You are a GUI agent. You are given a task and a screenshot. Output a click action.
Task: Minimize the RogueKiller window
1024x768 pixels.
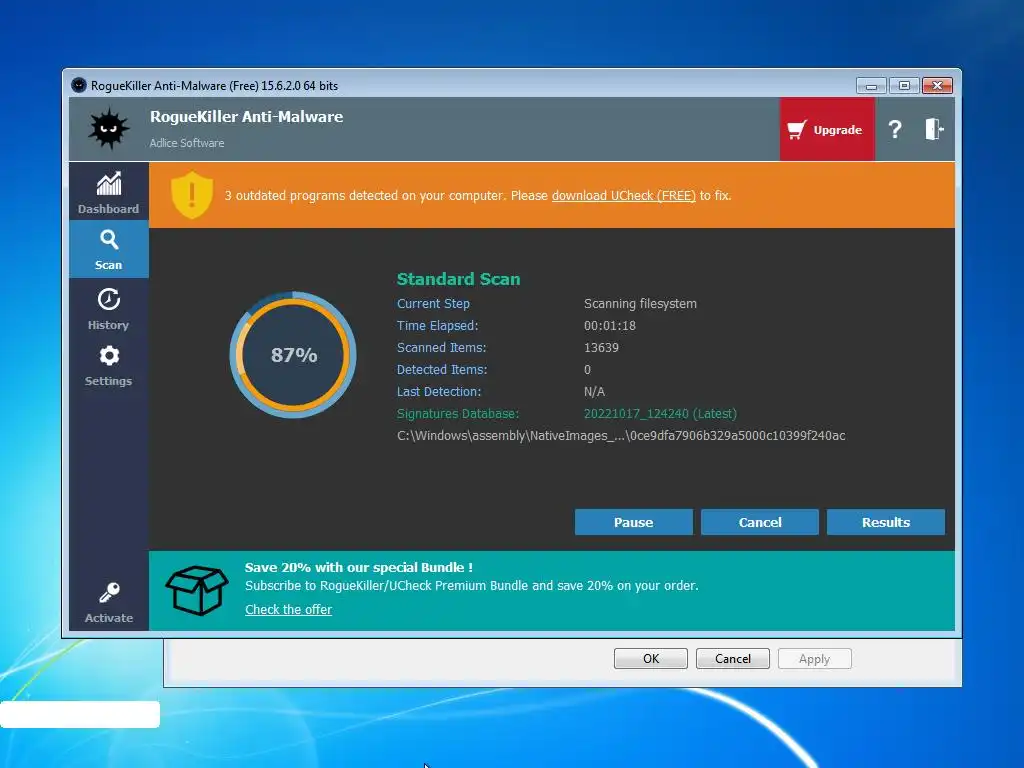(x=871, y=86)
